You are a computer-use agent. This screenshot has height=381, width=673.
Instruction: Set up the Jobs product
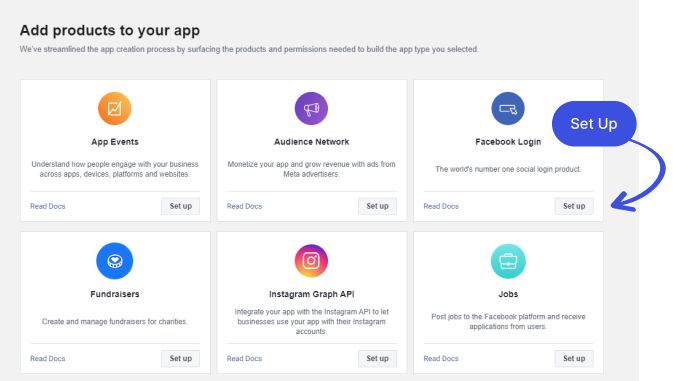(574, 358)
